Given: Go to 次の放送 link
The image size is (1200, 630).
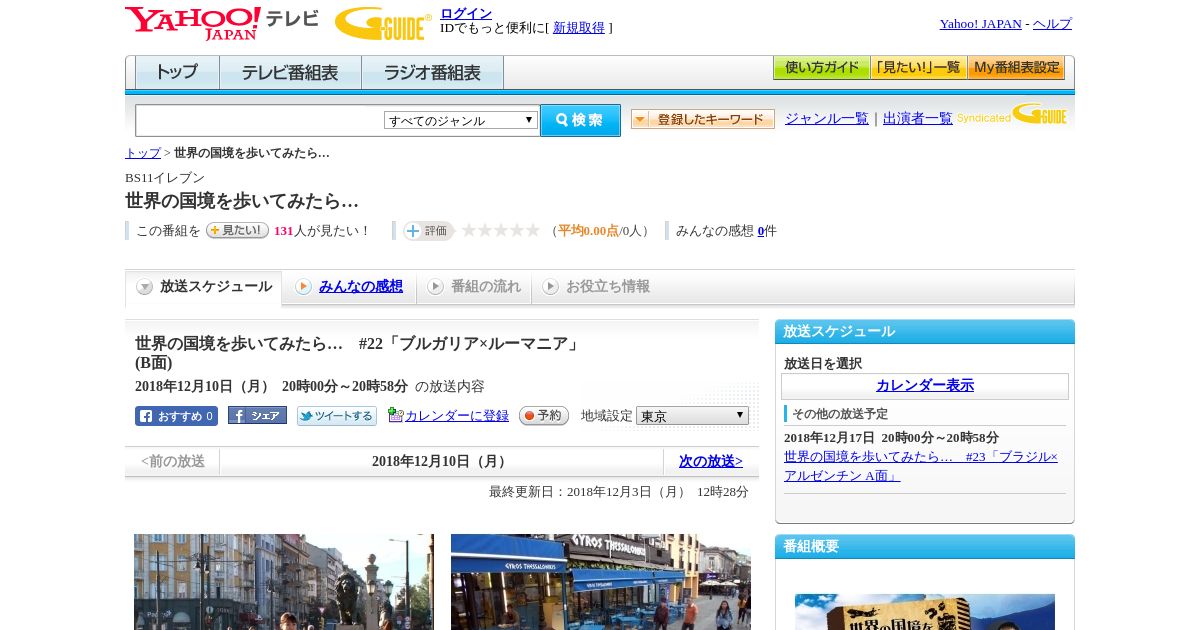Looking at the screenshot, I should tap(711, 462).
